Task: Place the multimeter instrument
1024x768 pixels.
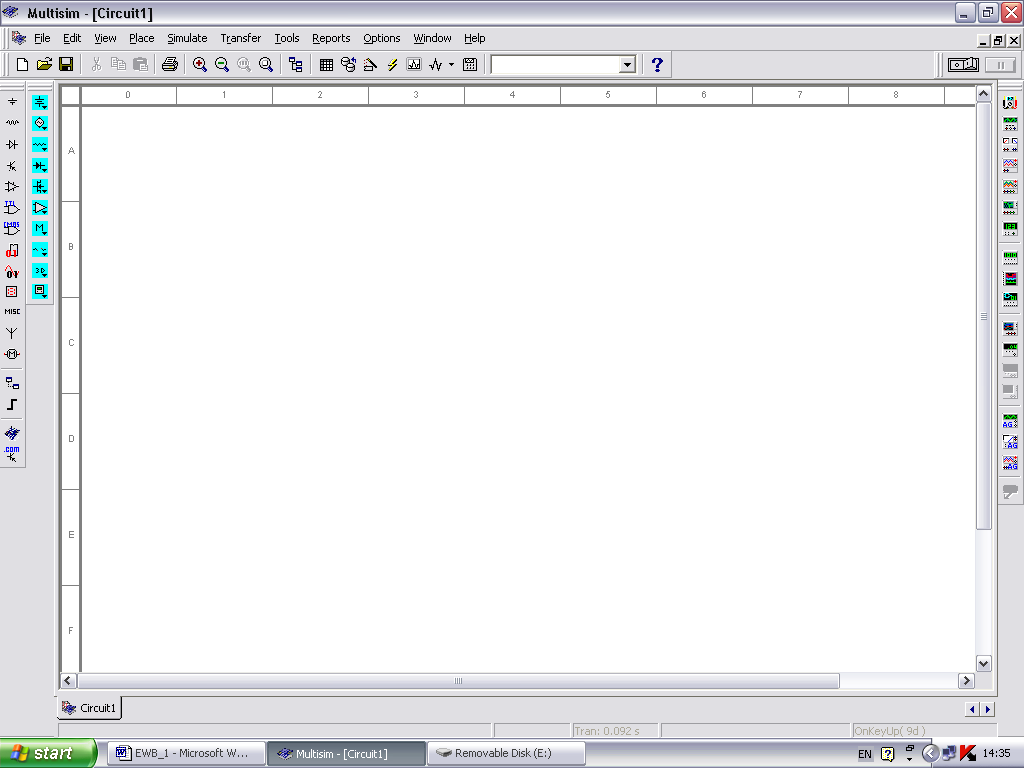Action: pyautogui.click(x=1010, y=103)
